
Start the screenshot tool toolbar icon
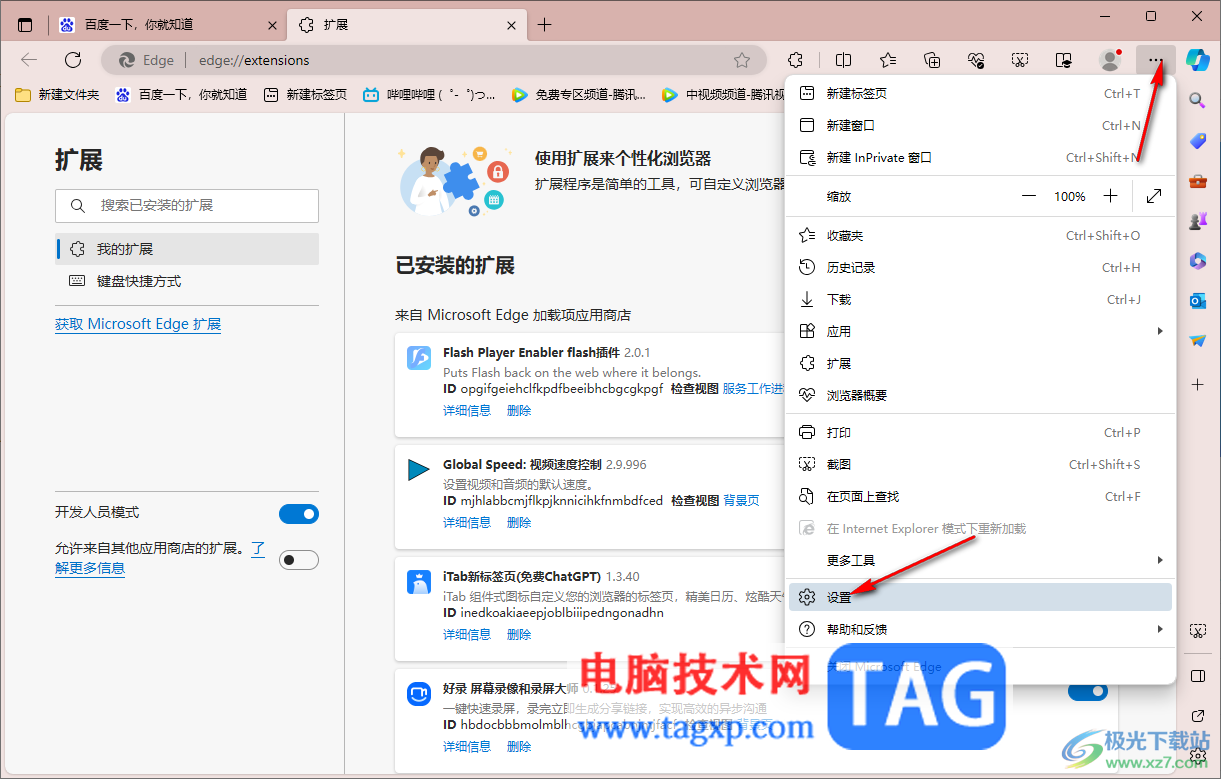click(1020, 60)
